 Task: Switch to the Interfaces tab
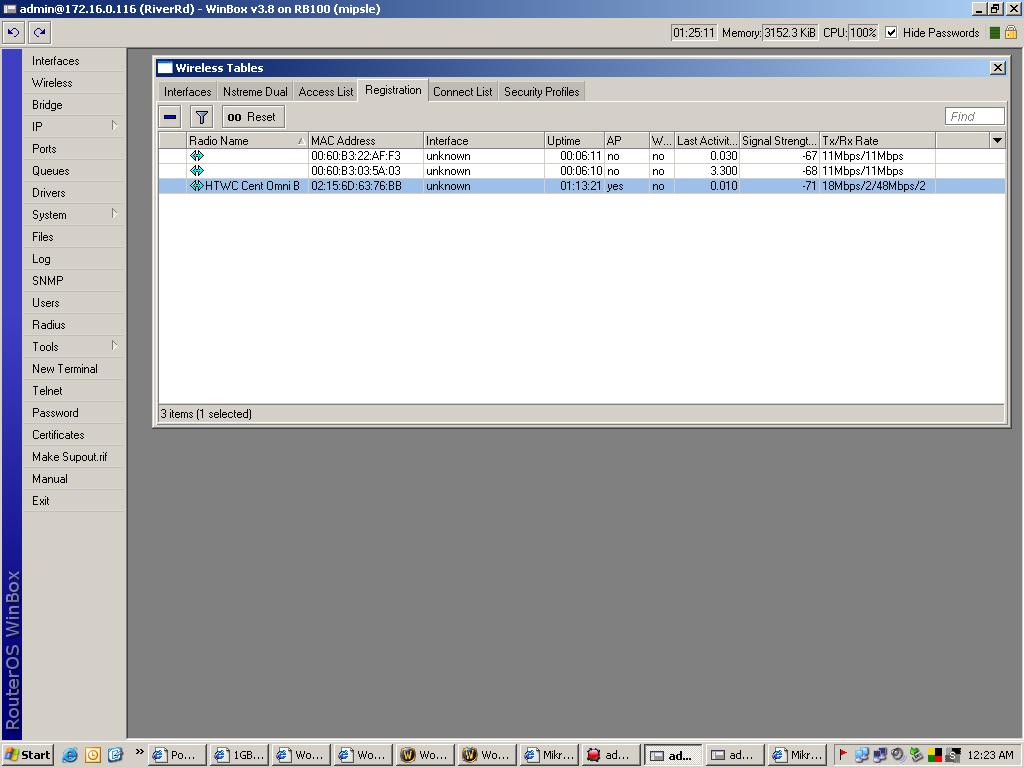click(187, 91)
